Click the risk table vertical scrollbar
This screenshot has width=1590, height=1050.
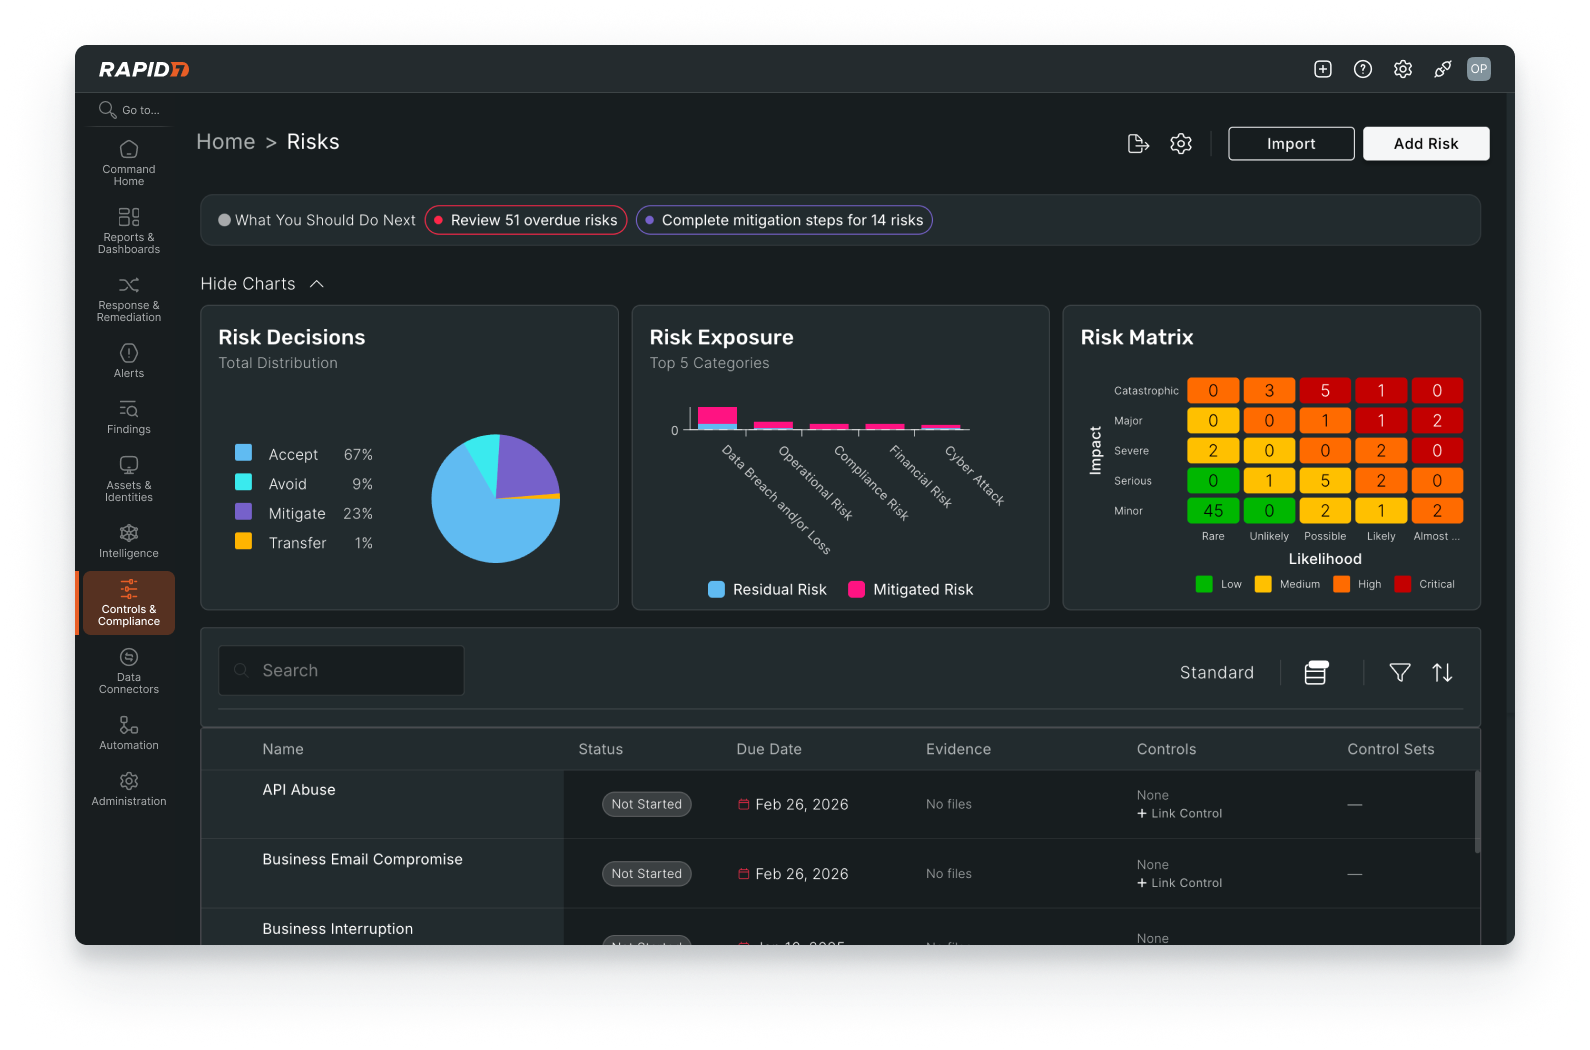(x=1478, y=811)
